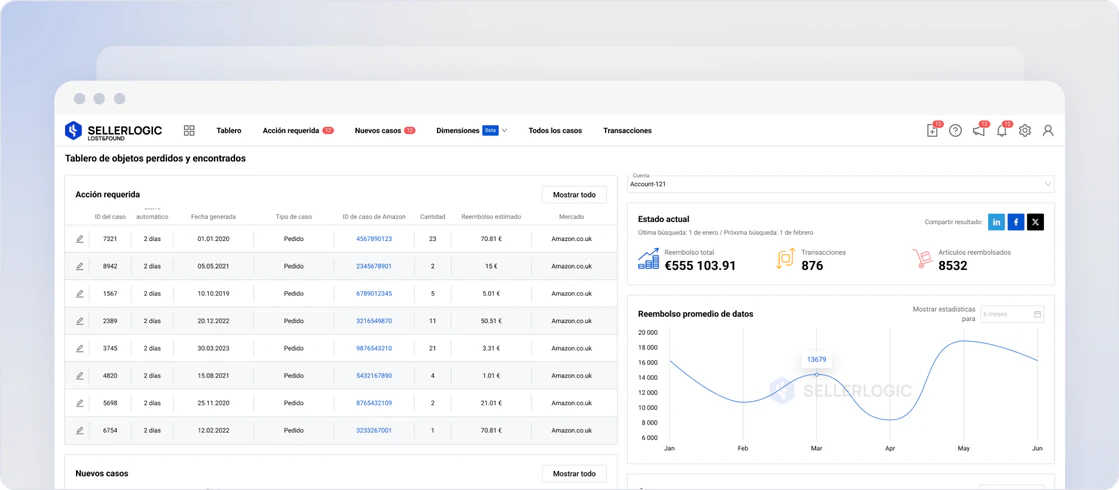Image resolution: width=1119 pixels, height=490 pixels.
Task: Click the Transacciones arrows icon
Action: tap(785, 259)
